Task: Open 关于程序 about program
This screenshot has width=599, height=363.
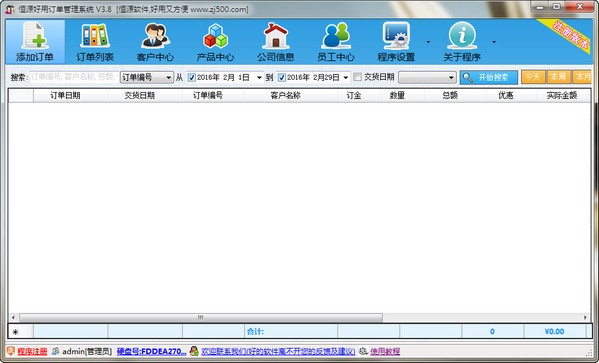Action: coord(462,42)
